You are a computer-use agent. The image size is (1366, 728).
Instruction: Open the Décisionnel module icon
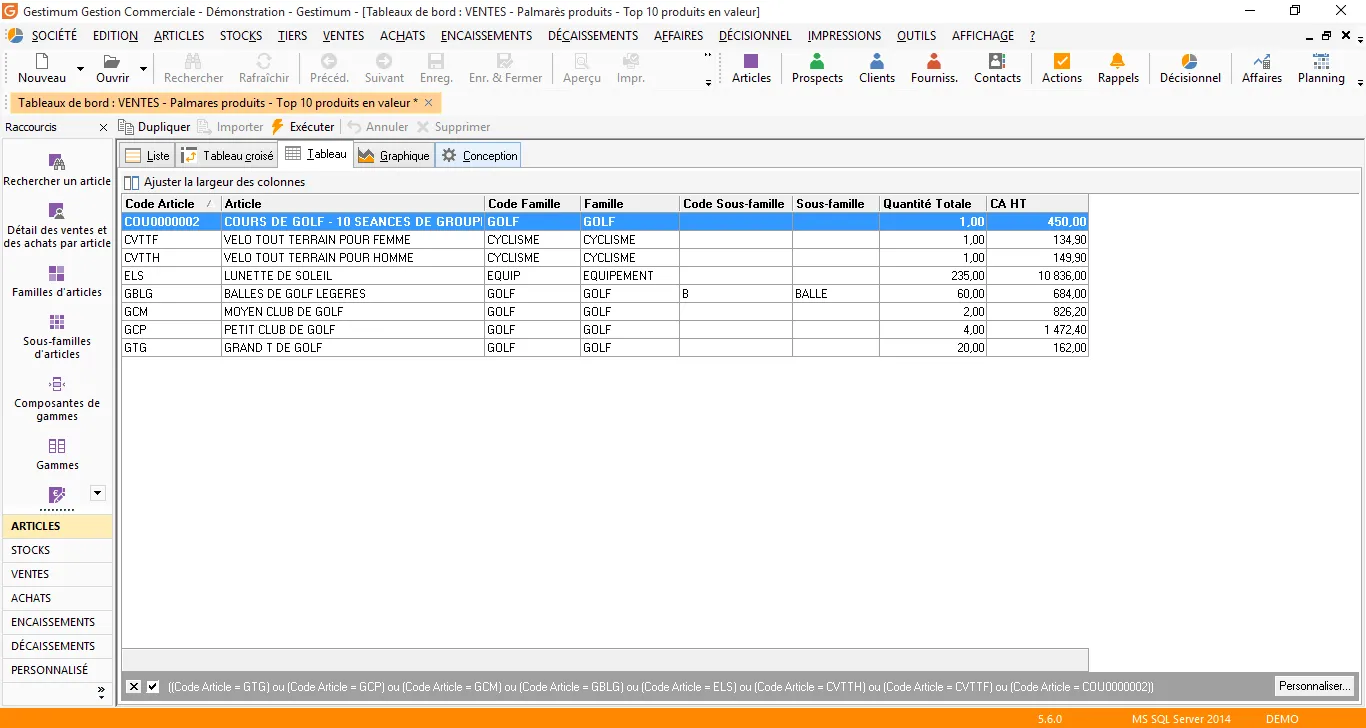(1189, 69)
